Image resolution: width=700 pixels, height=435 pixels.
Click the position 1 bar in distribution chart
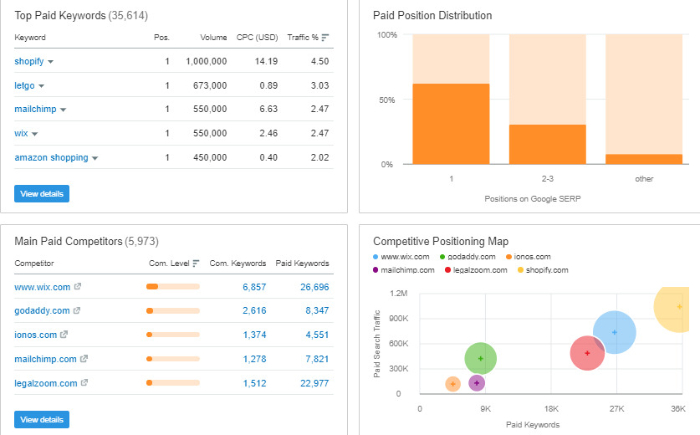click(451, 124)
